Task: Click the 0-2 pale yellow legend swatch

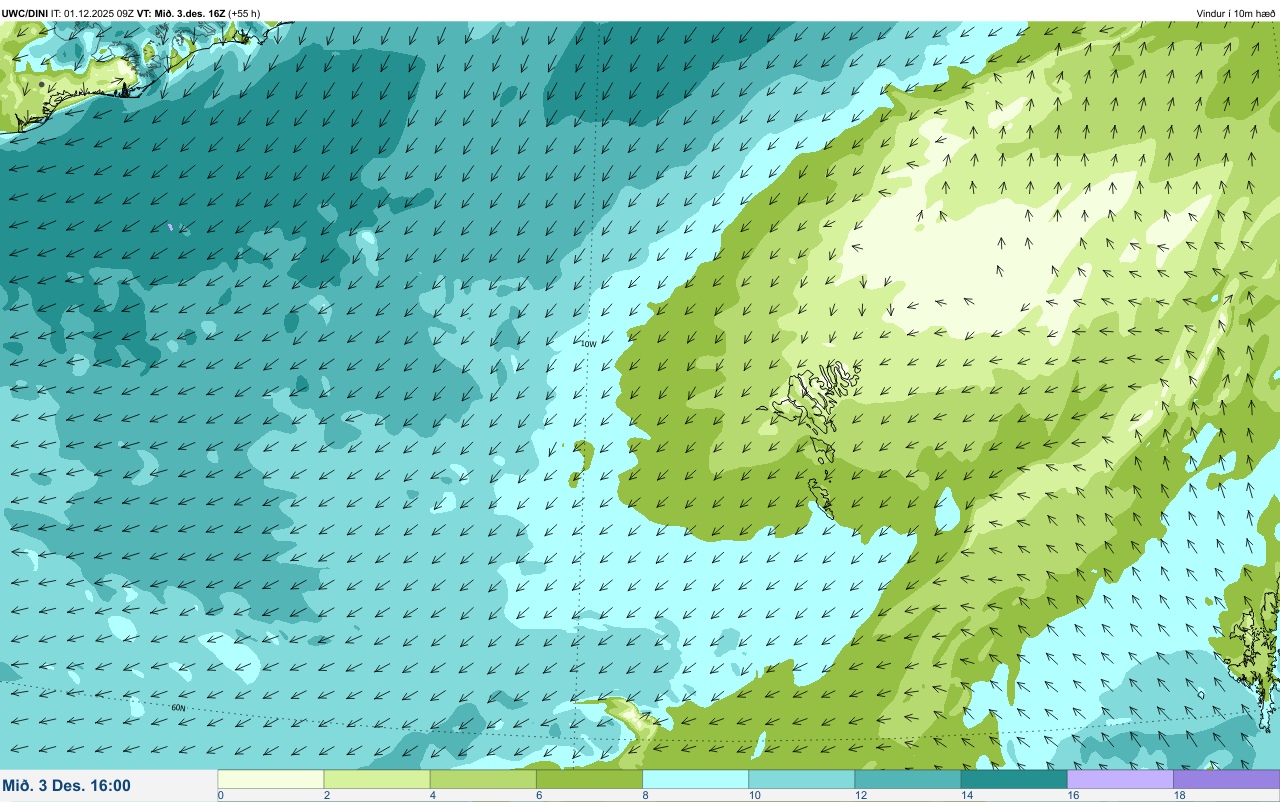Action: tap(271, 779)
